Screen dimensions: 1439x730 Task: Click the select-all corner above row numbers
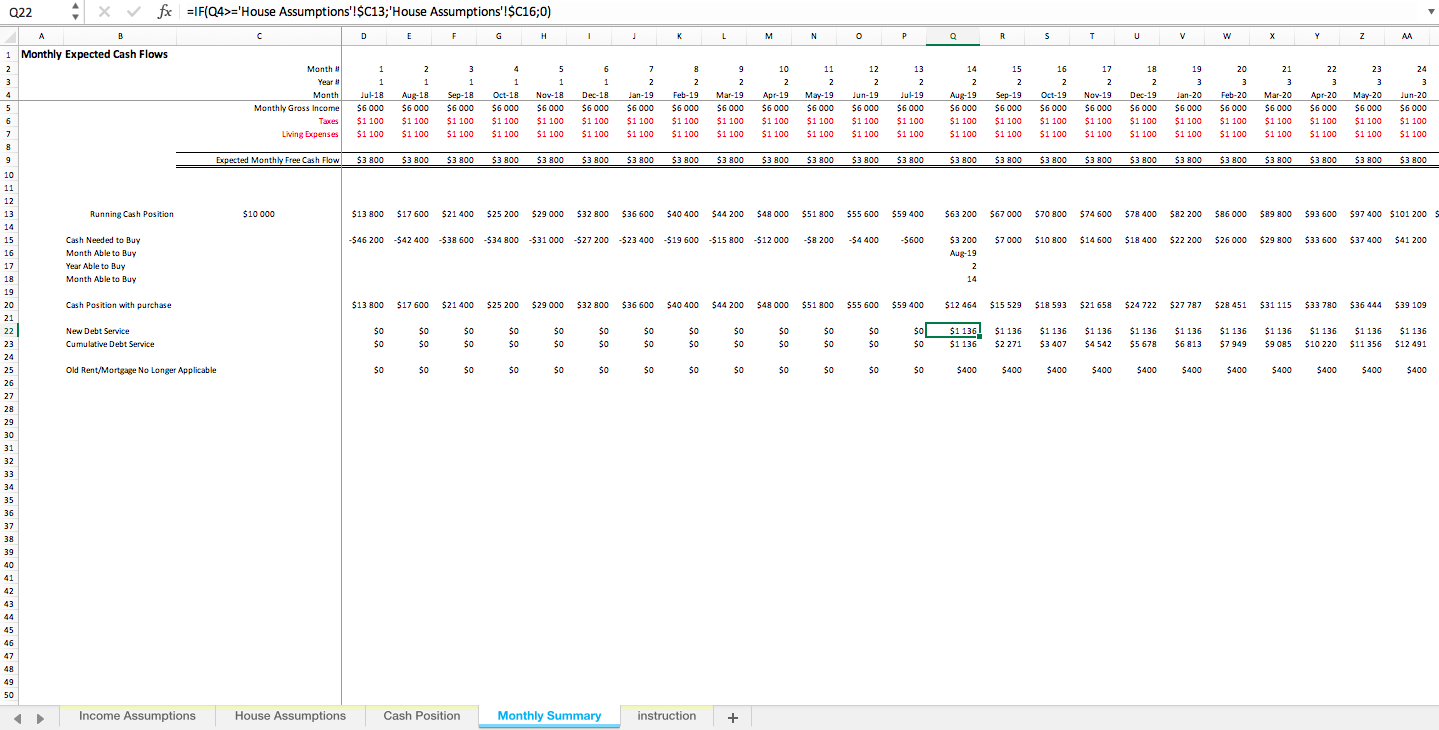pos(8,35)
